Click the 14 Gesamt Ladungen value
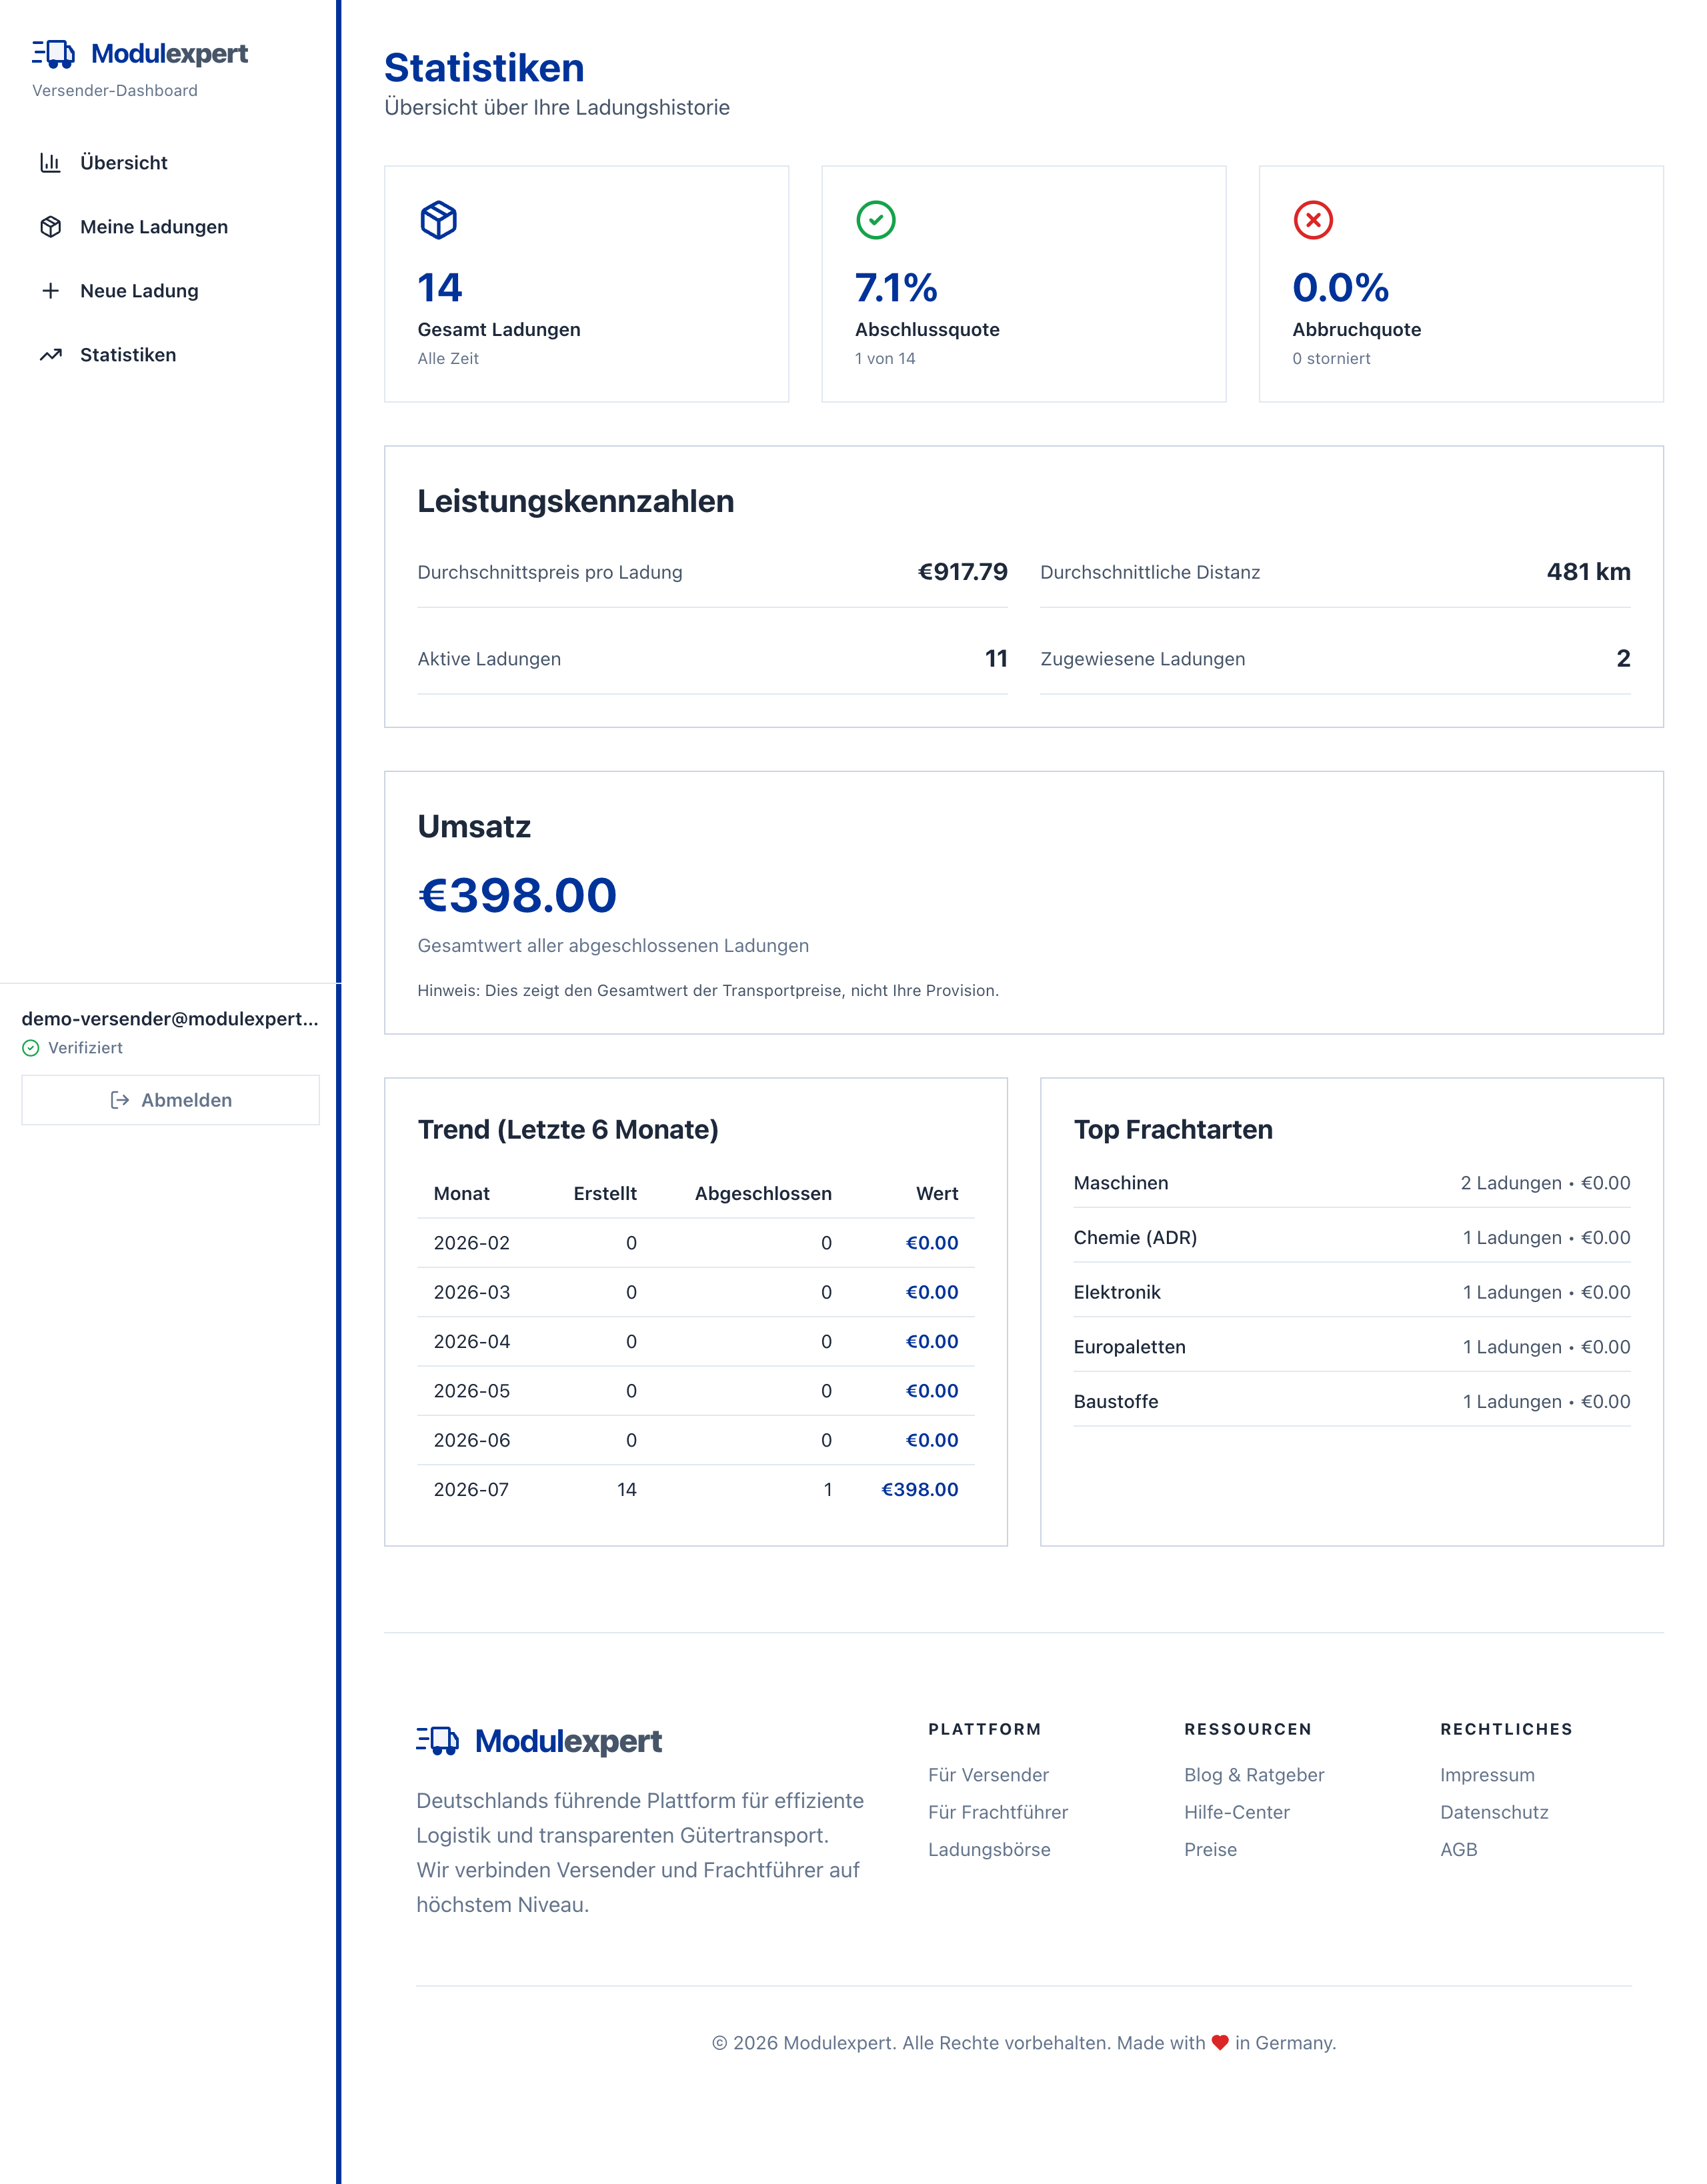Image resolution: width=1707 pixels, height=2184 pixels. tap(440, 288)
